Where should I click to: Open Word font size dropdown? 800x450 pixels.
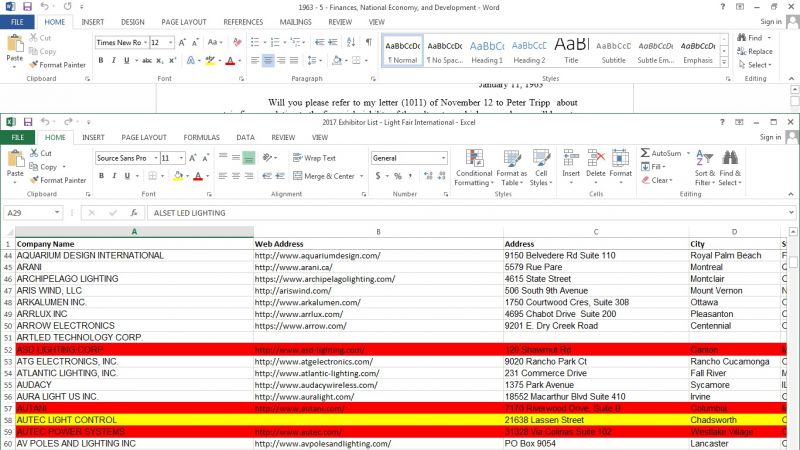click(x=170, y=42)
